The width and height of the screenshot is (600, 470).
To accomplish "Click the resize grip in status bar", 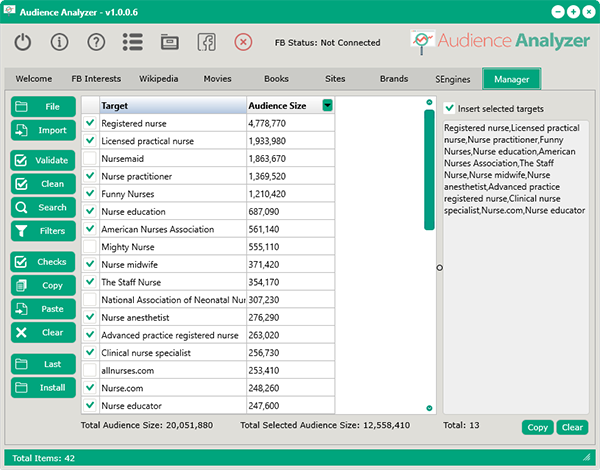I will [x=587, y=457].
